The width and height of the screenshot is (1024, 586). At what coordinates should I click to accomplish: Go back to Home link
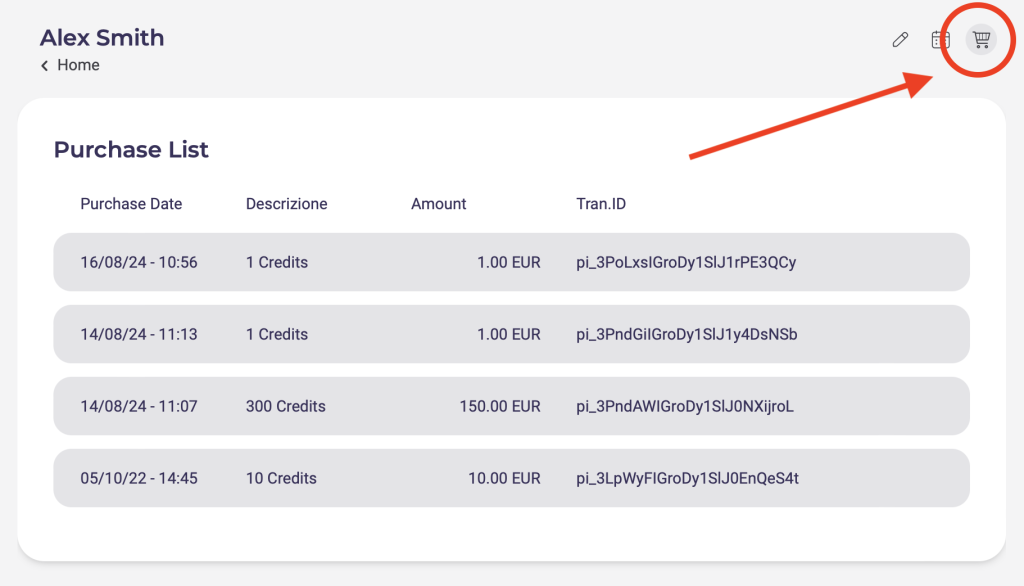[x=78, y=65]
